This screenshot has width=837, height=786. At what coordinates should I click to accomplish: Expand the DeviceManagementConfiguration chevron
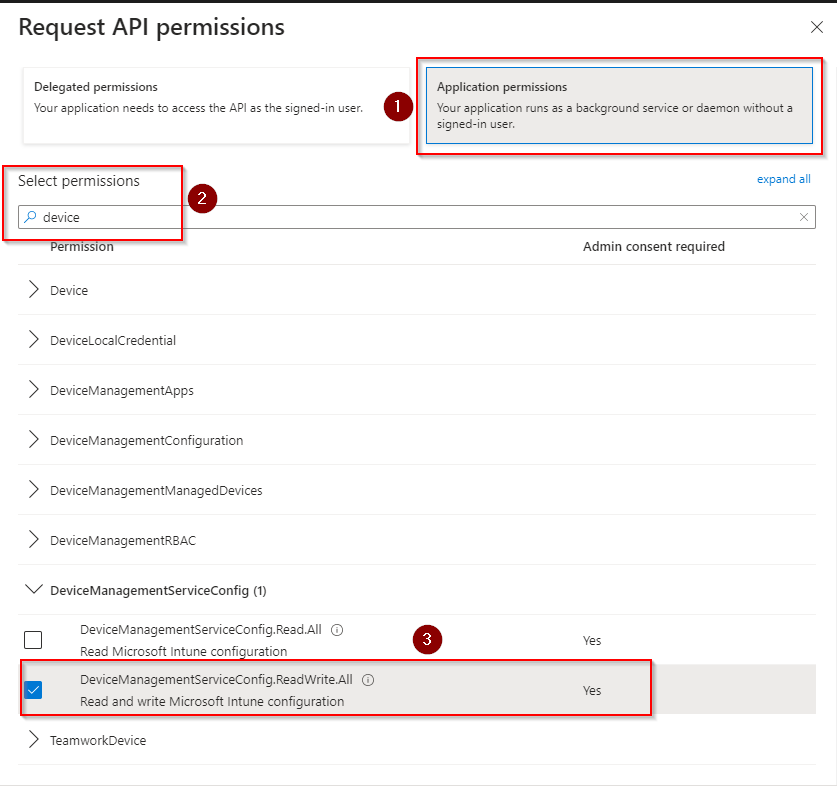click(34, 440)
